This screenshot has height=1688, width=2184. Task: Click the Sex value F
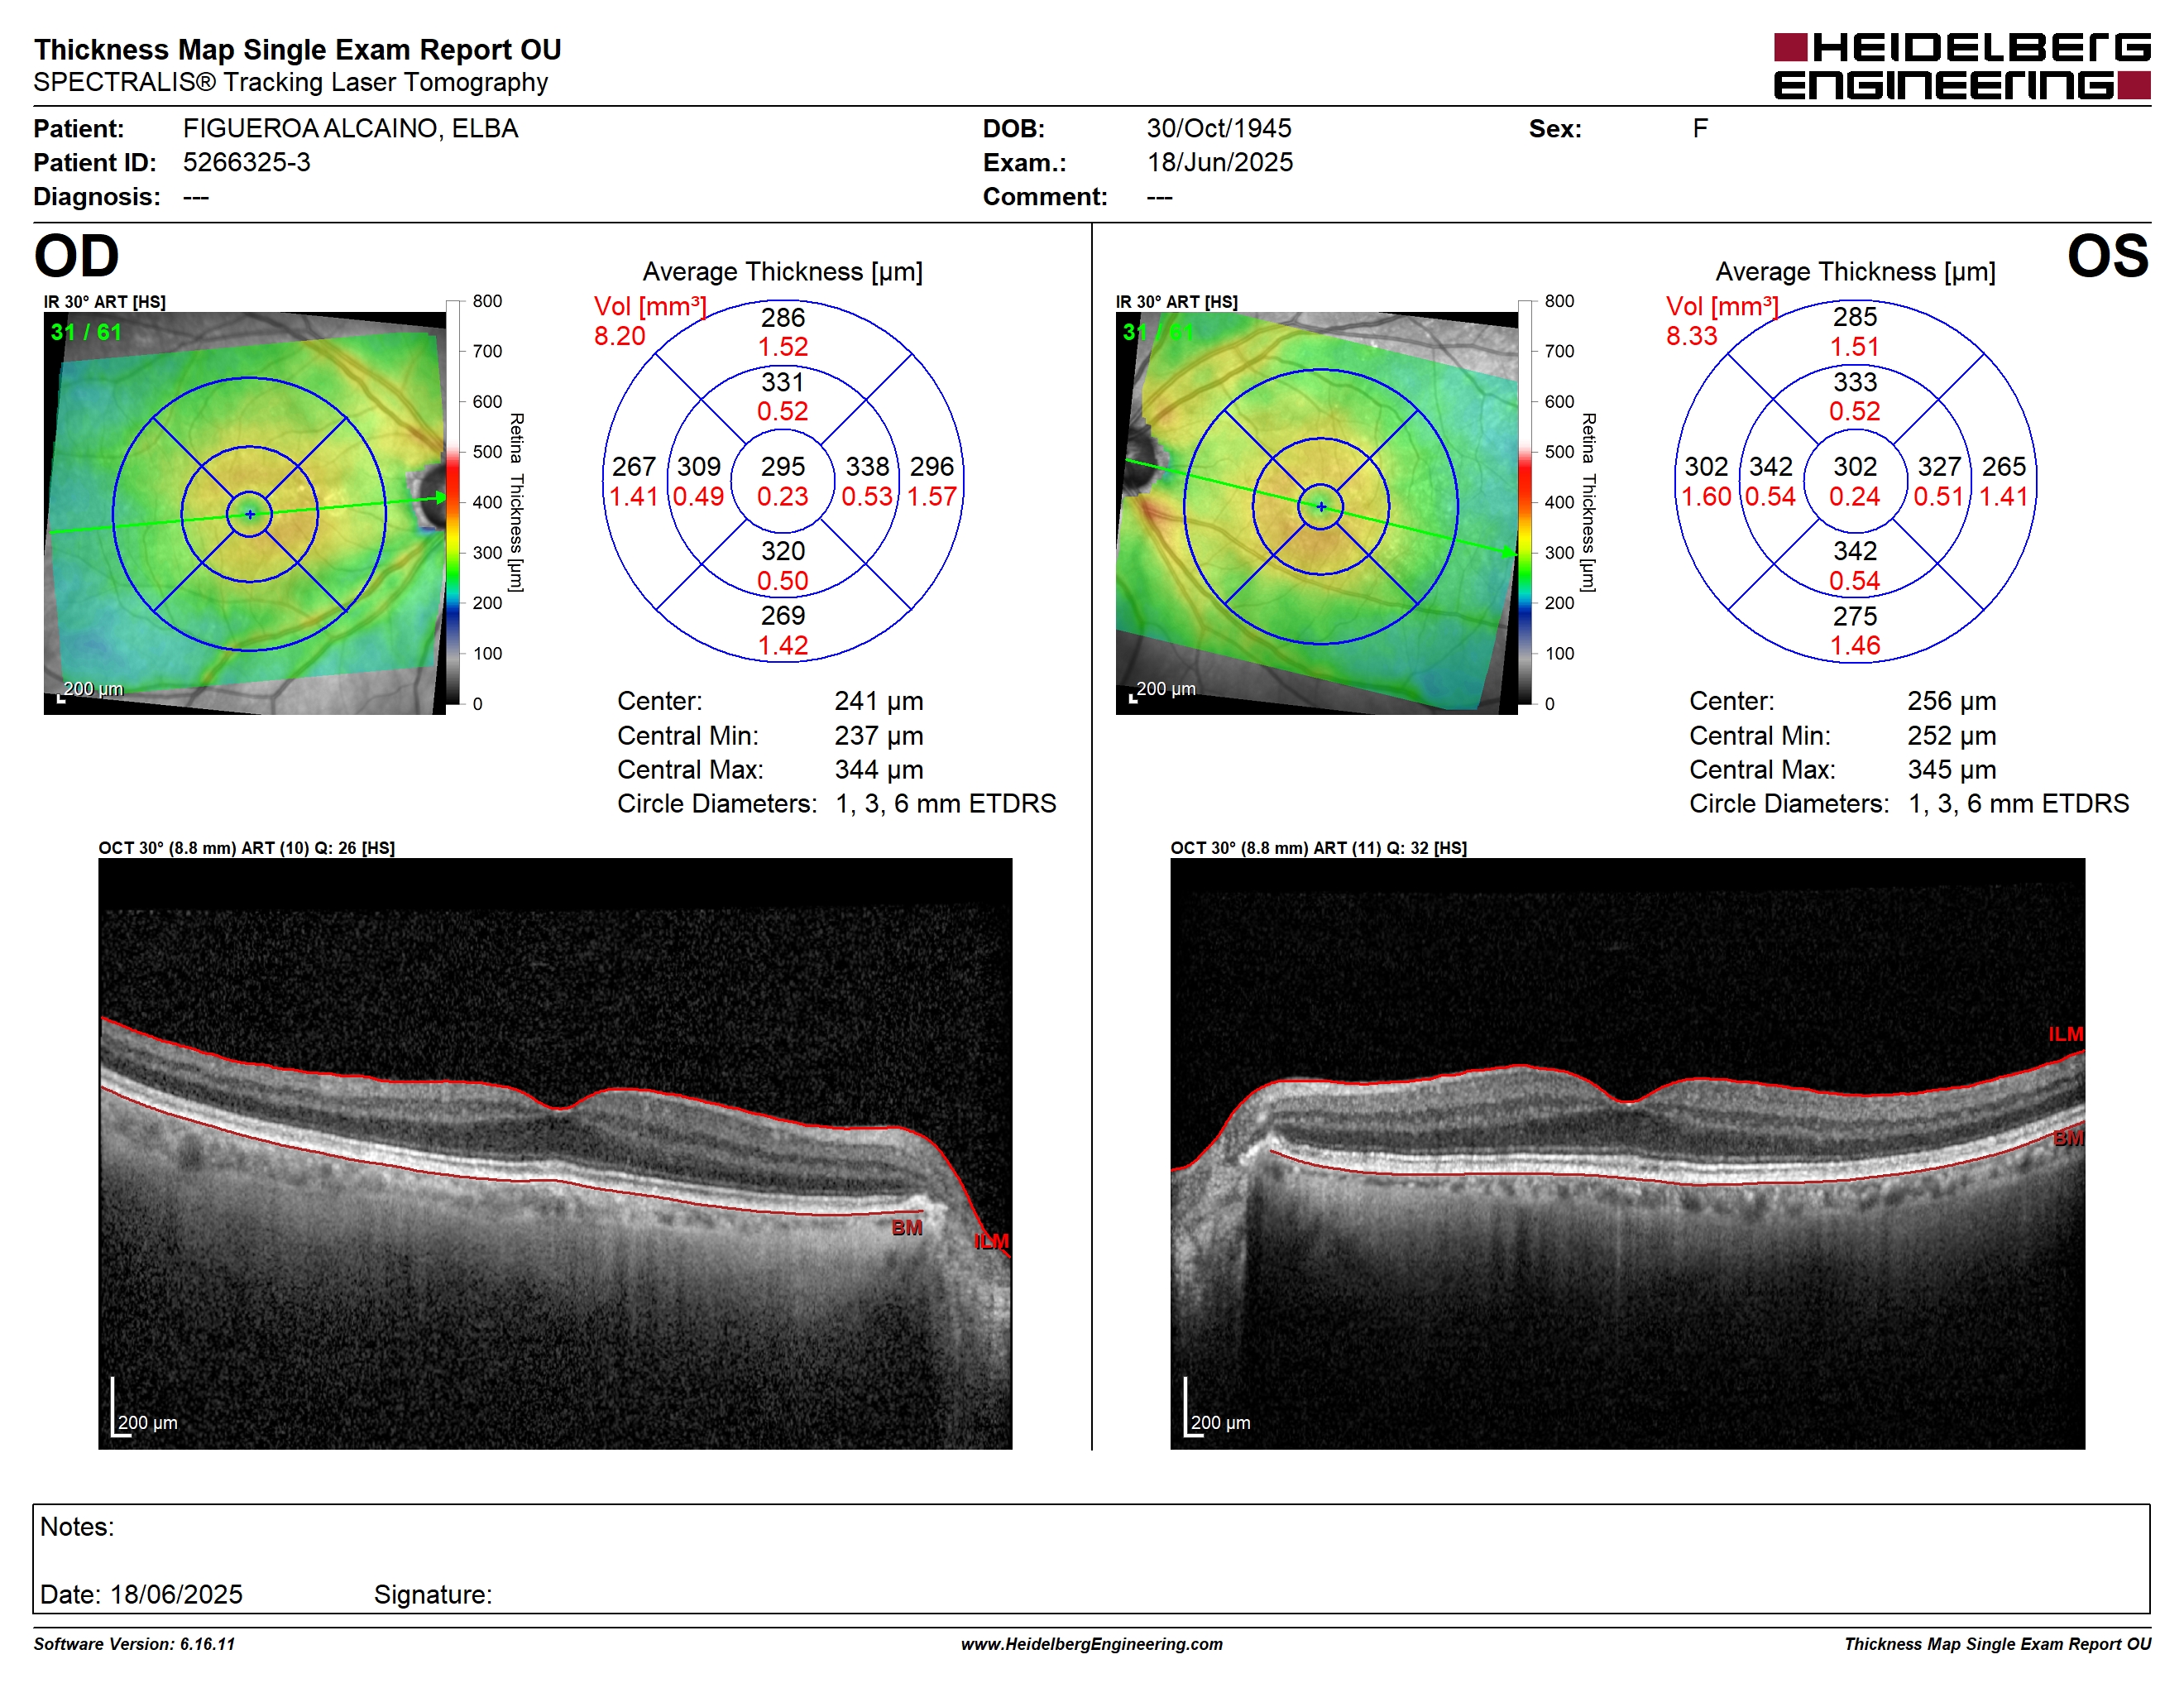pos(1700,129)
